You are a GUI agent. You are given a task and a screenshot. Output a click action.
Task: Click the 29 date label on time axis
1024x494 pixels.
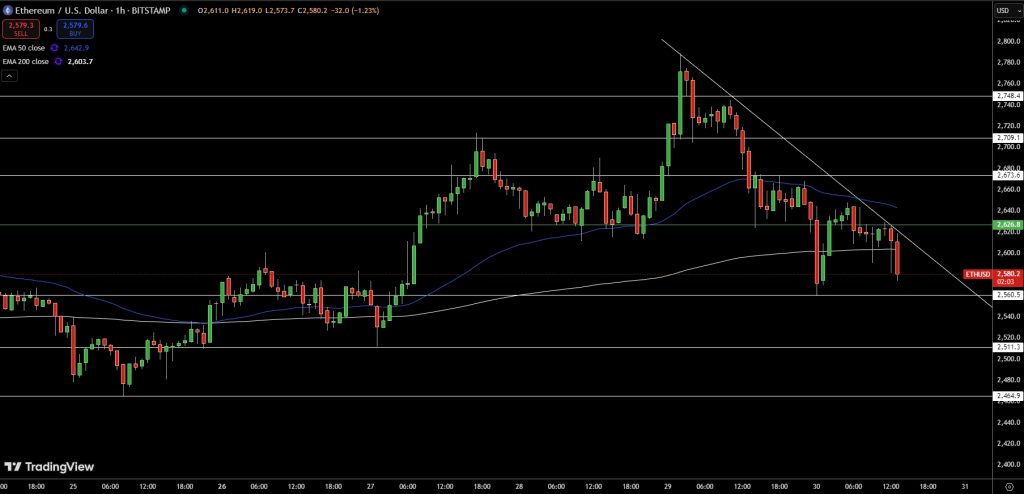[668, 486]
